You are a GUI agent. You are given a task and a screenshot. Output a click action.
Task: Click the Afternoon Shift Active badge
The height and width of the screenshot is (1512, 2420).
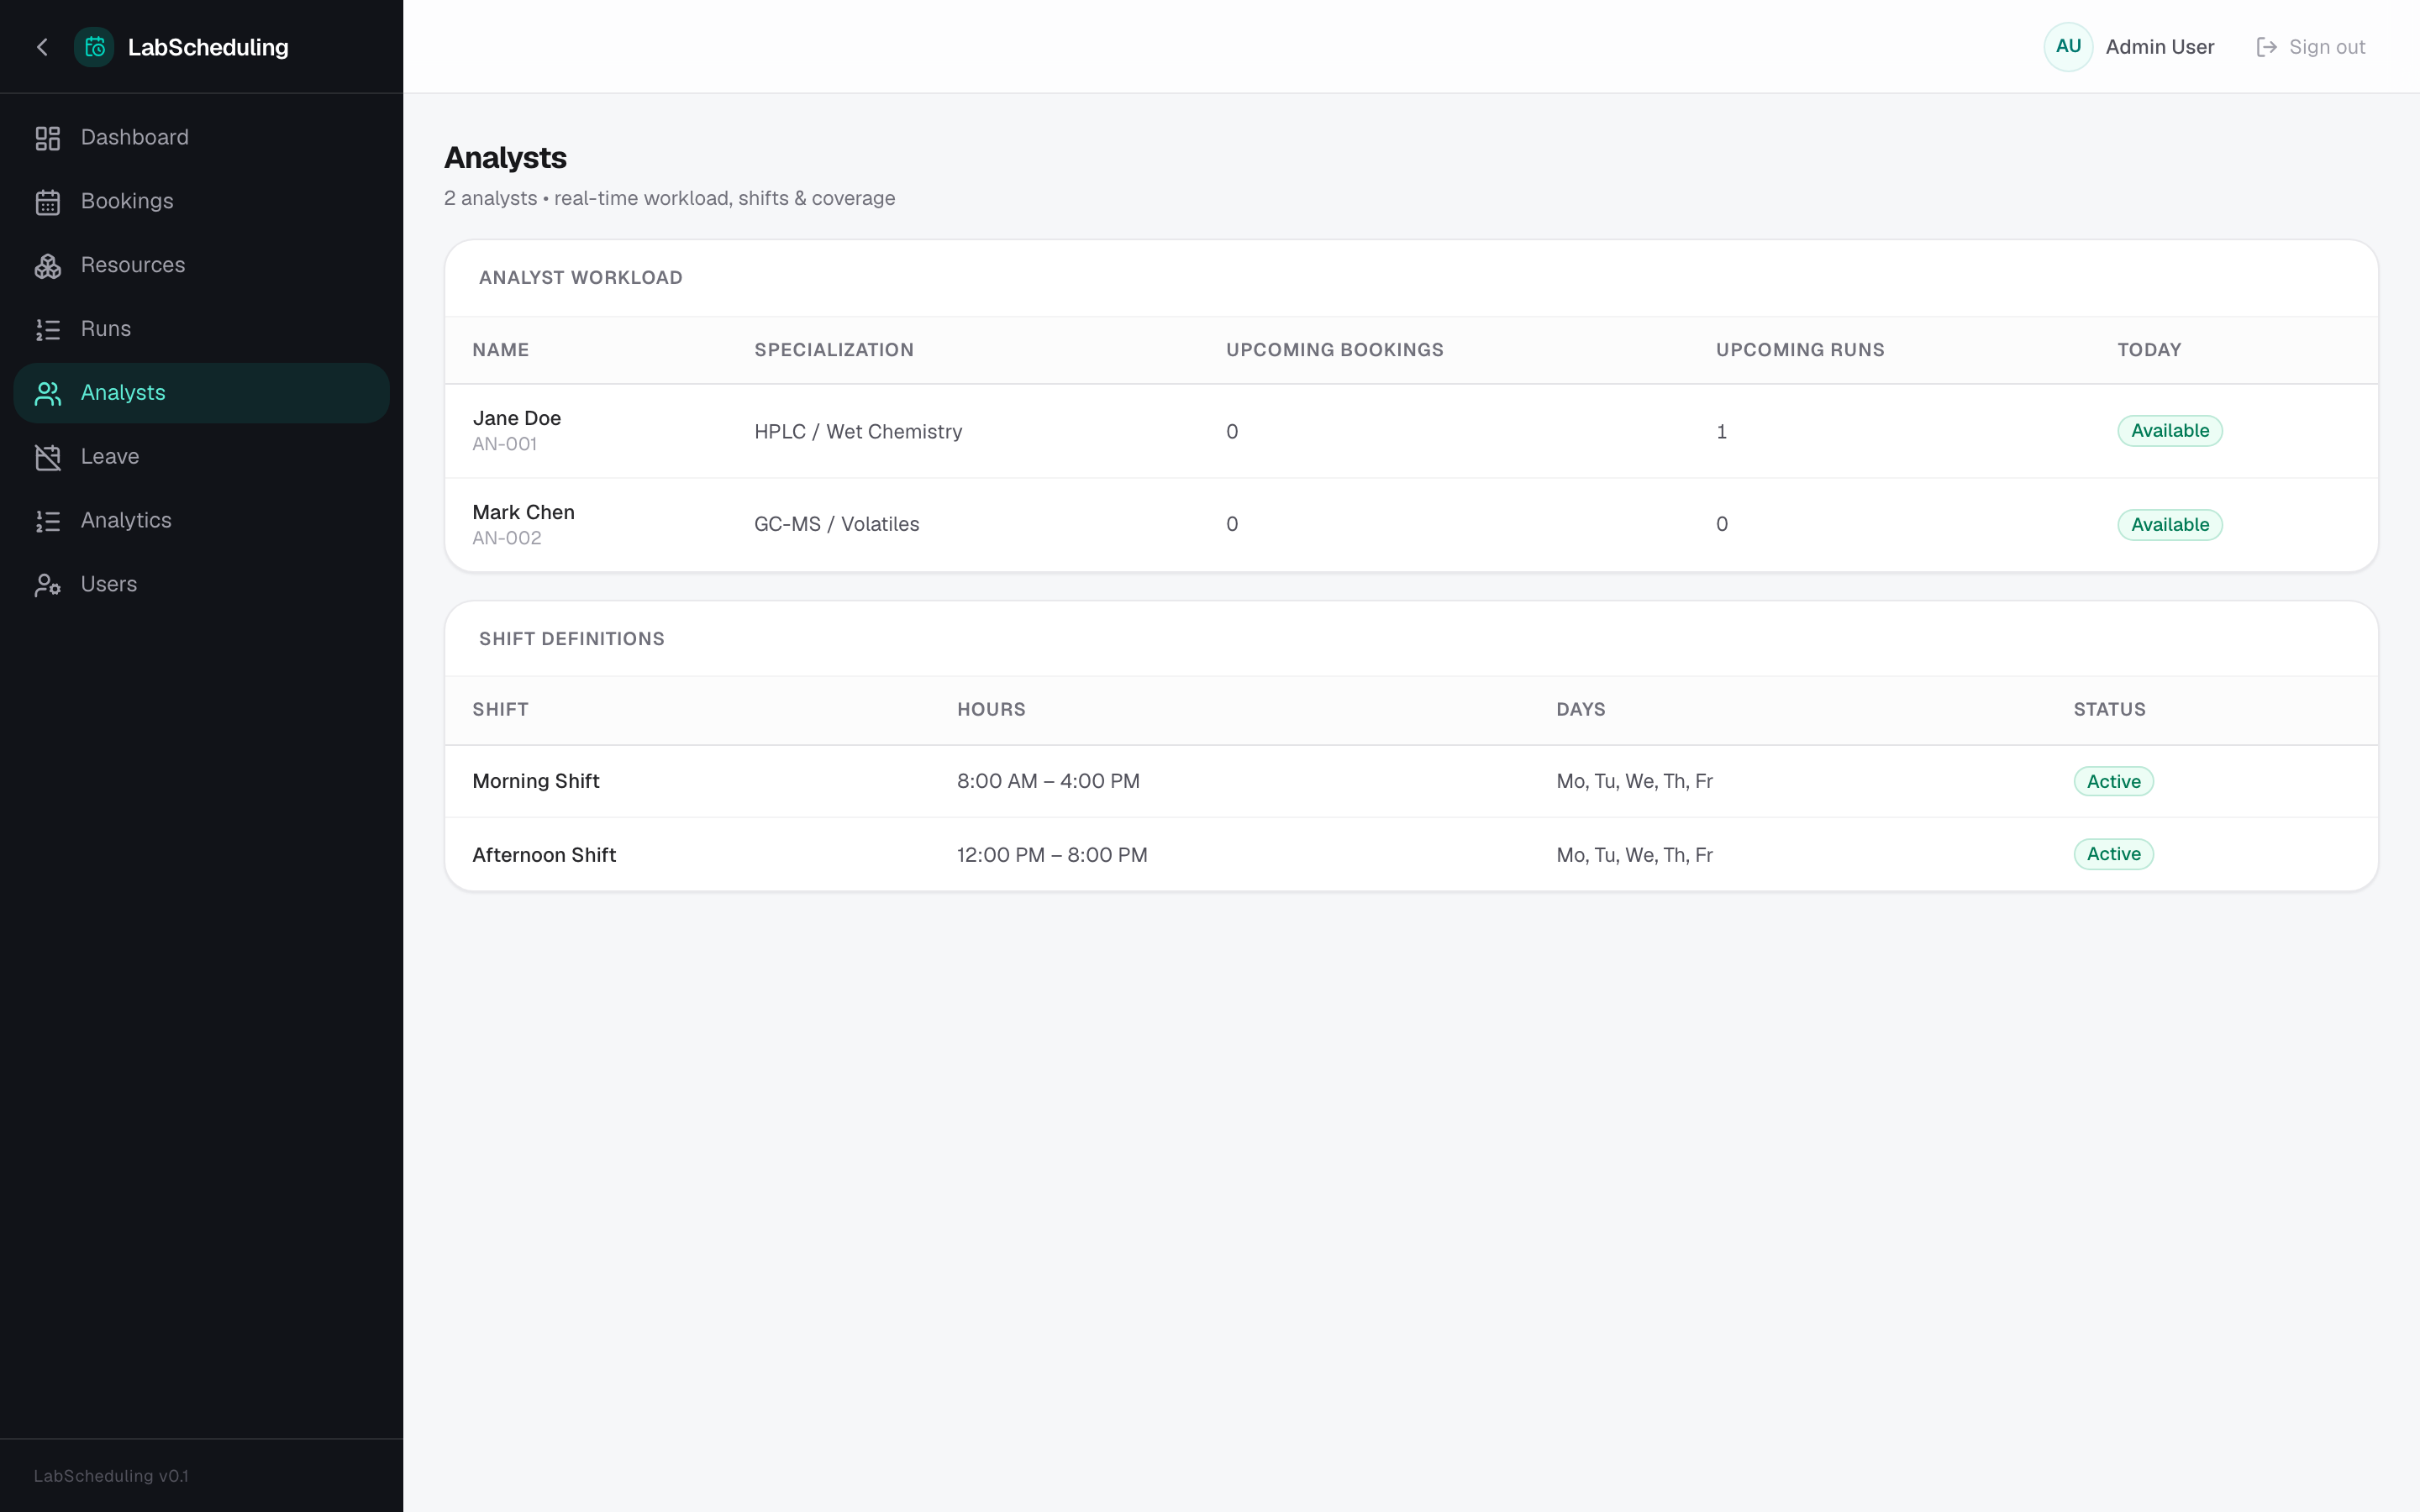pos(2113,854)
